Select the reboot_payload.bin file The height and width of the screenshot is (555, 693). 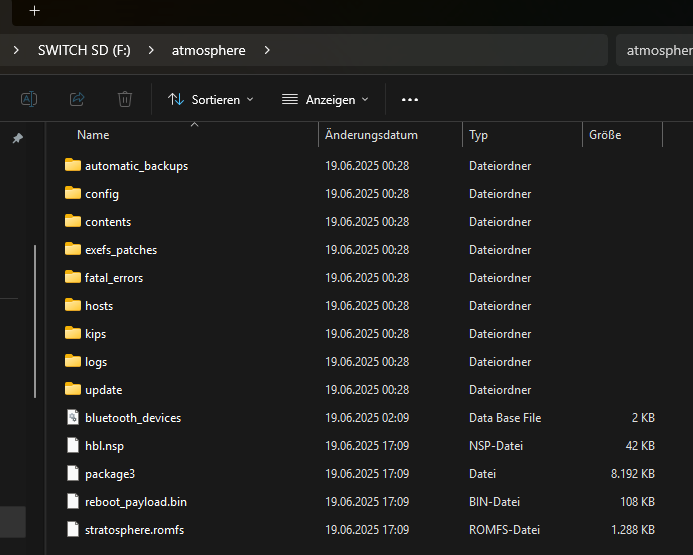click(x=135, y=502)
